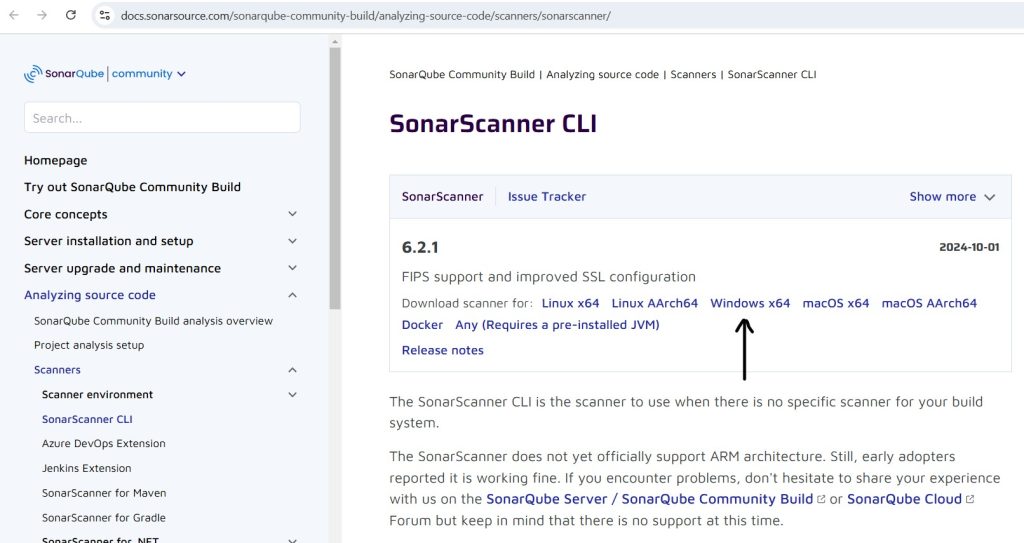Click the sidebar scrollbar thumb
This screenshot has width=1024, height=543.
pyautogui.click(x=335, y=178)
